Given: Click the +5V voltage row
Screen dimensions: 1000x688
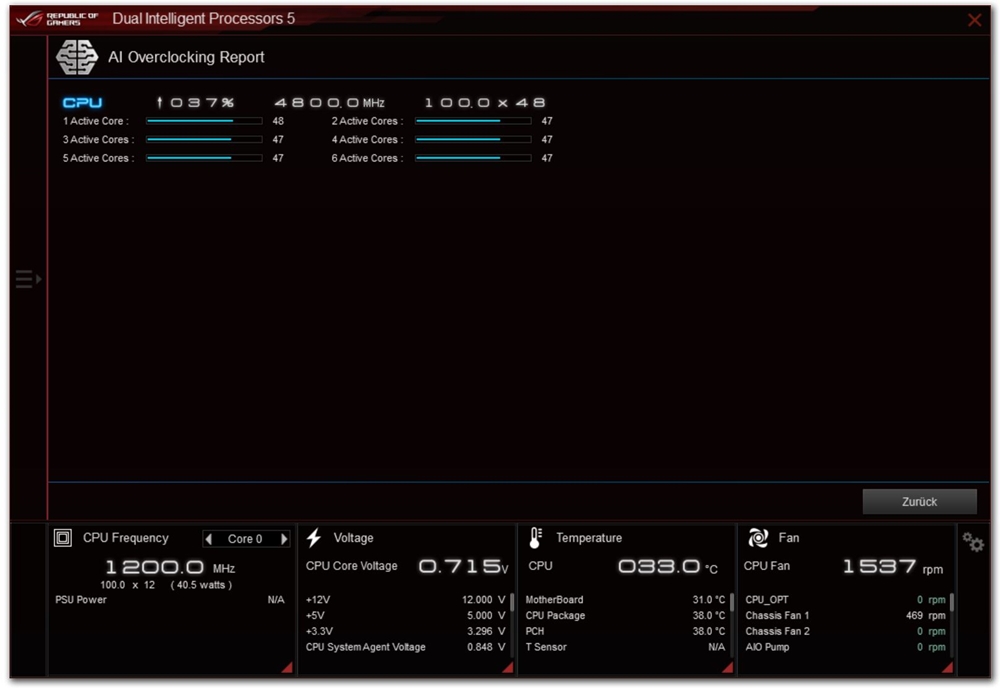Looking at the screenshot, I should [406, 616].
